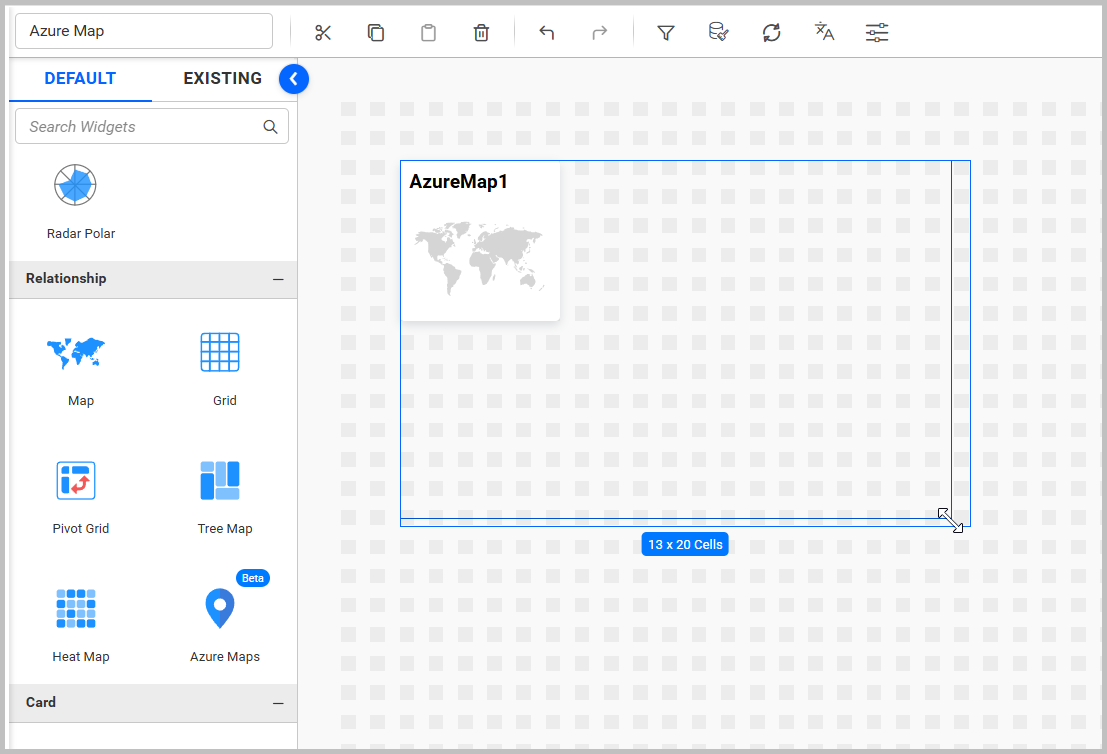Collapse the Relationship widget section

coord(279,279)
